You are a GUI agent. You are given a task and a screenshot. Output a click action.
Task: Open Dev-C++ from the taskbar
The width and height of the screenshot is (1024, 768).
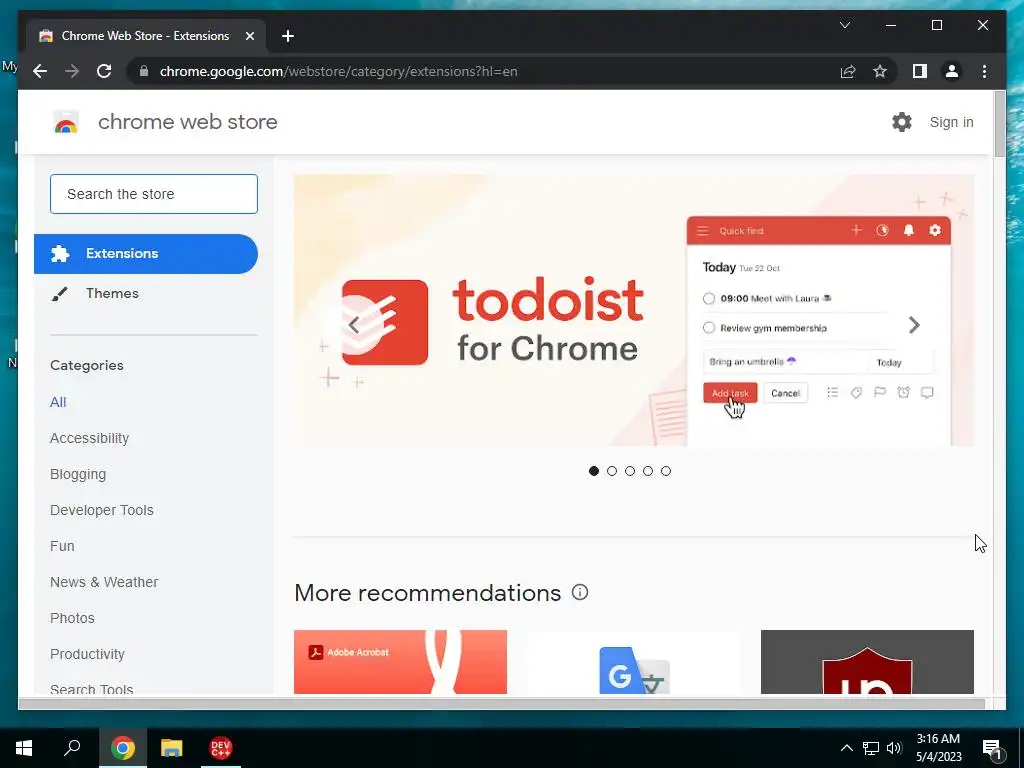tap(221, 748)
